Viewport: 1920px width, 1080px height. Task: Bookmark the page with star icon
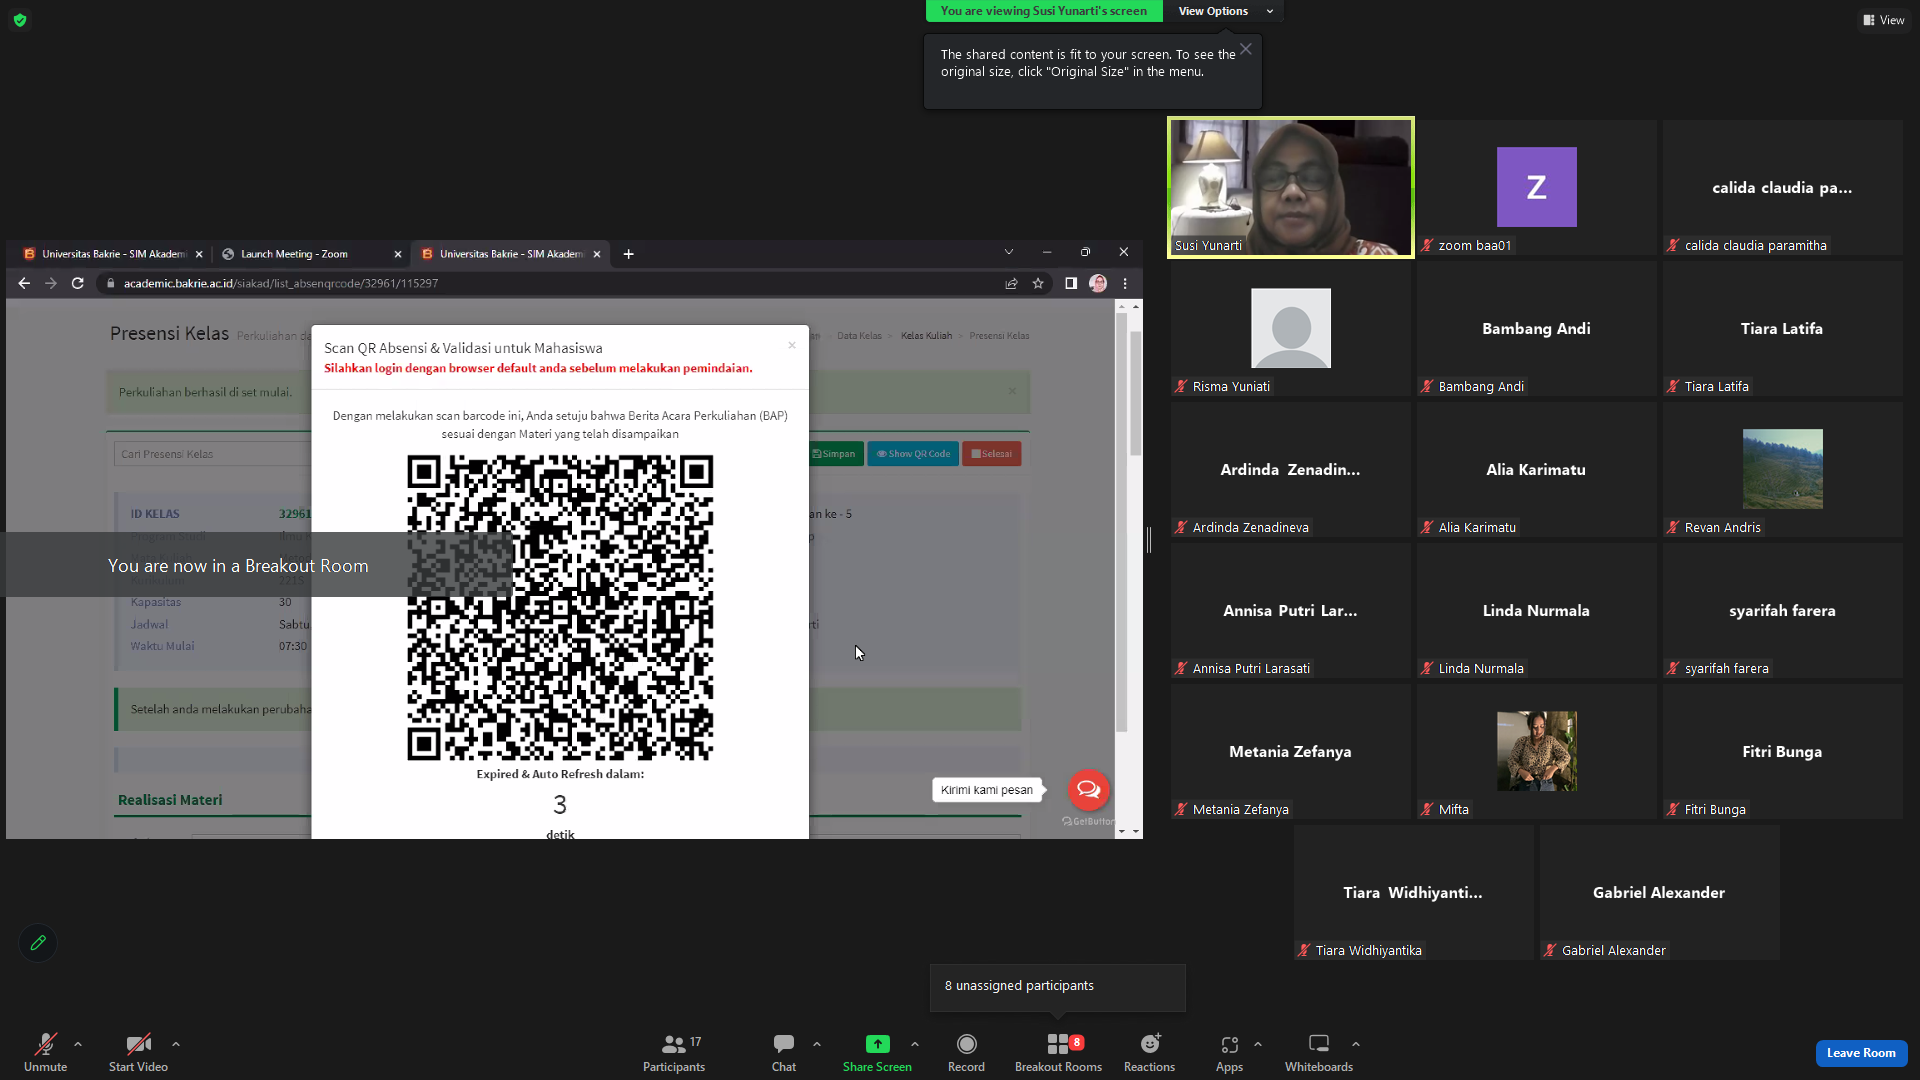(1038, 283)
